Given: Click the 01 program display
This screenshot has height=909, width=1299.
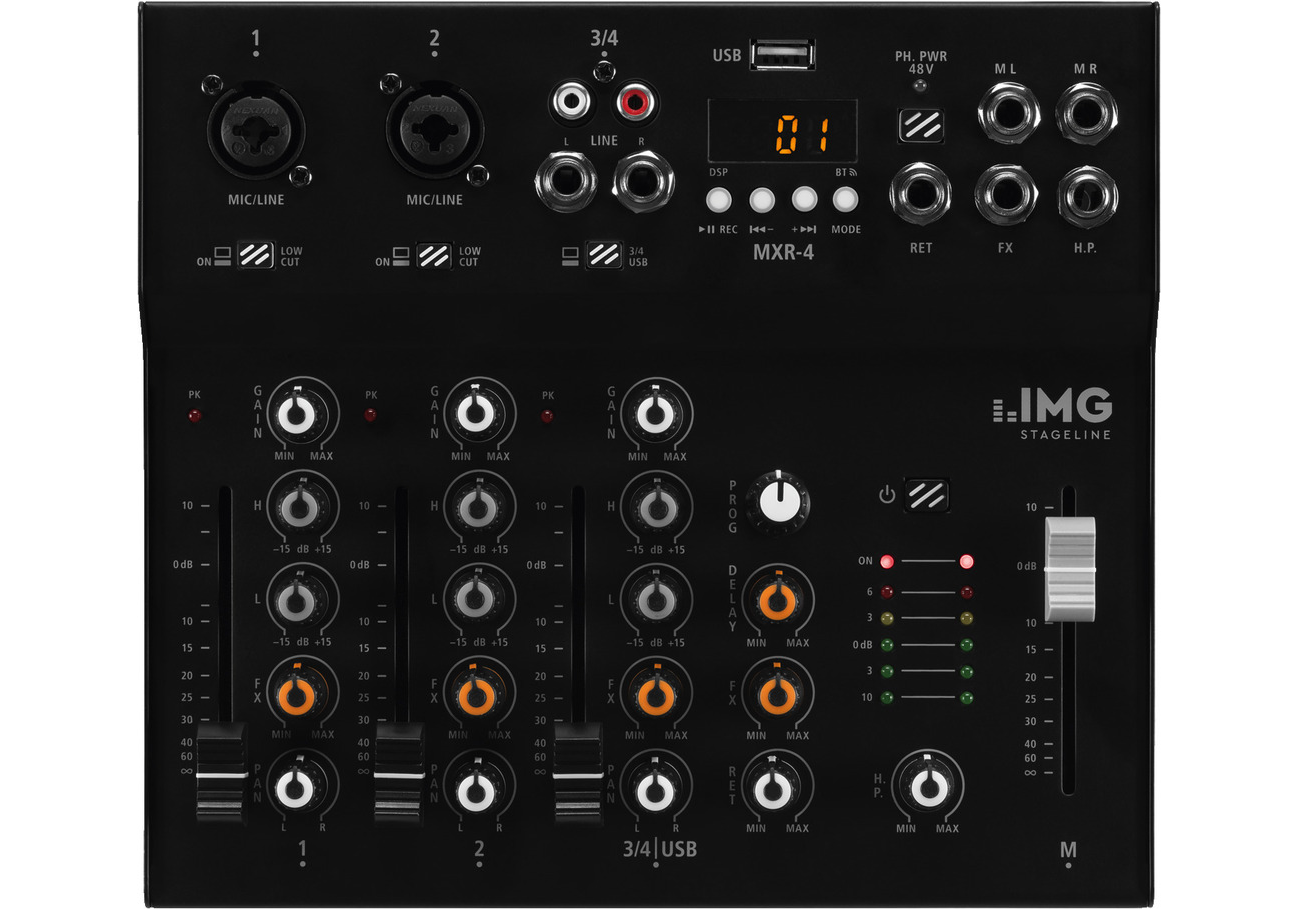Looking at the screenshot, I should click(x=782, y=131).
